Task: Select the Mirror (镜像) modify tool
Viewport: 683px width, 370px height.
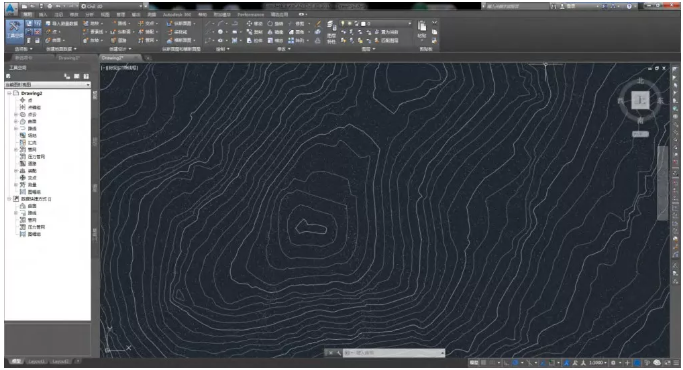Action: (275, 32)
